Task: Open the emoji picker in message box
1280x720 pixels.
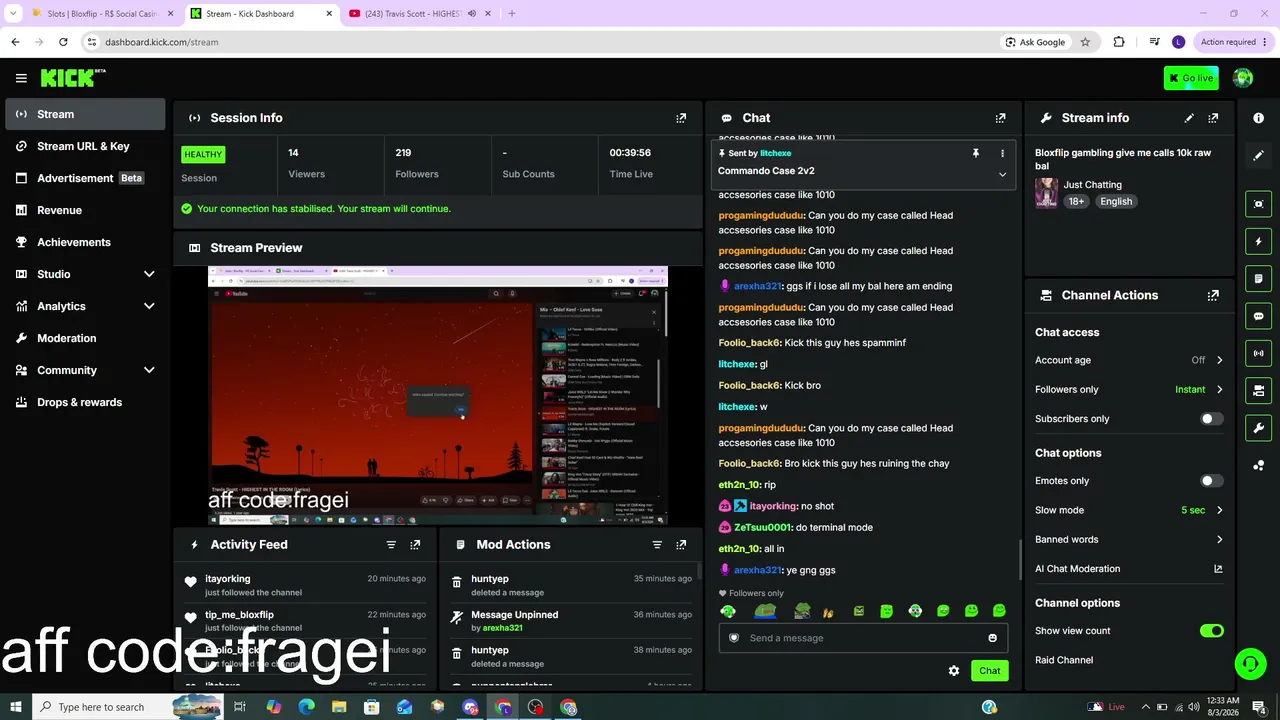Action: click(x=992, y=638)
